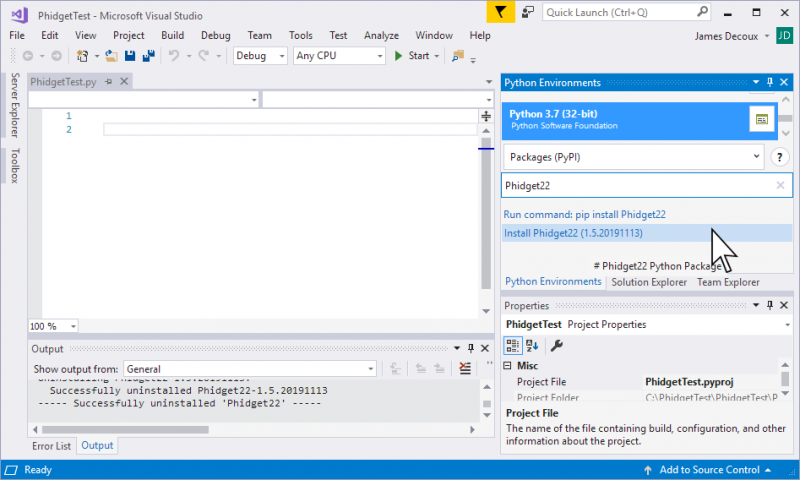Viewport: 800px width, 480px height.
Task: Open the Tools menu
Action: click(301, 35)
